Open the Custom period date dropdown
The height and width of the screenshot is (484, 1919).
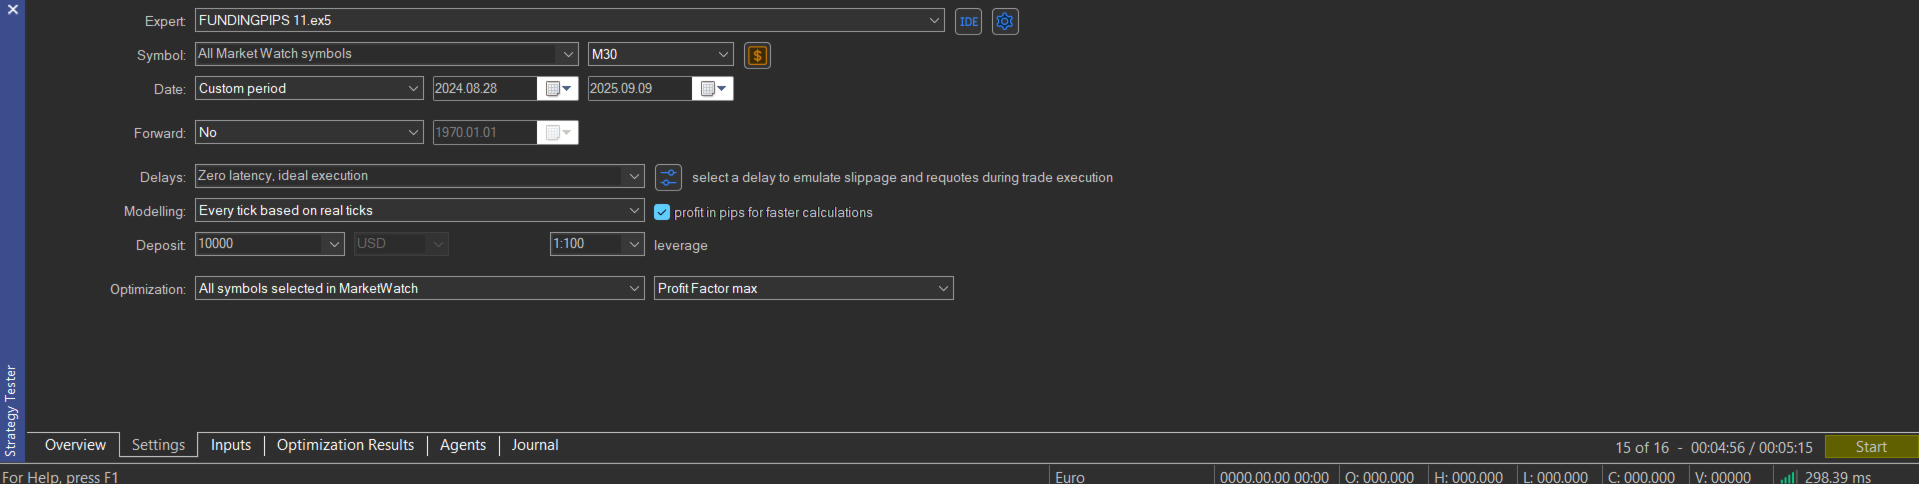(x=309, y=88)
